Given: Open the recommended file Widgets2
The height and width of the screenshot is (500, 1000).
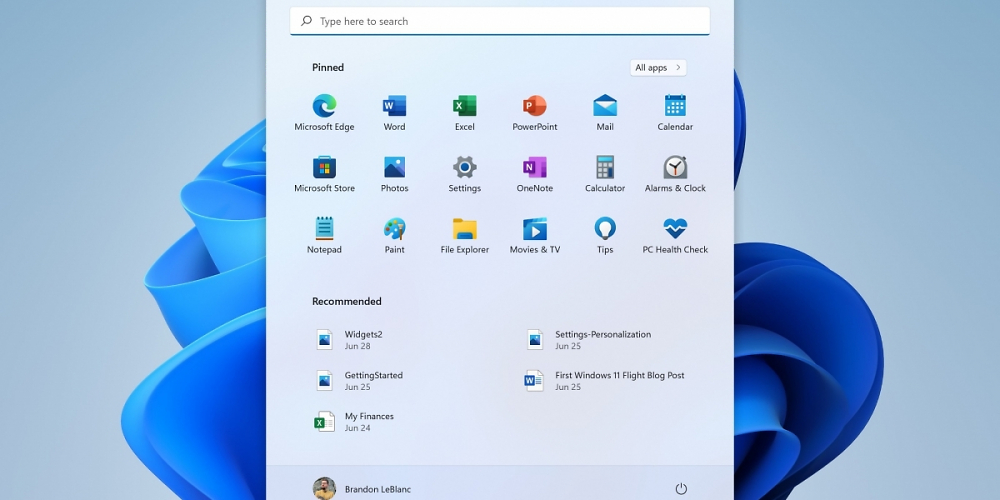Looking at the screenshot, I should click(x=349, y=340).
